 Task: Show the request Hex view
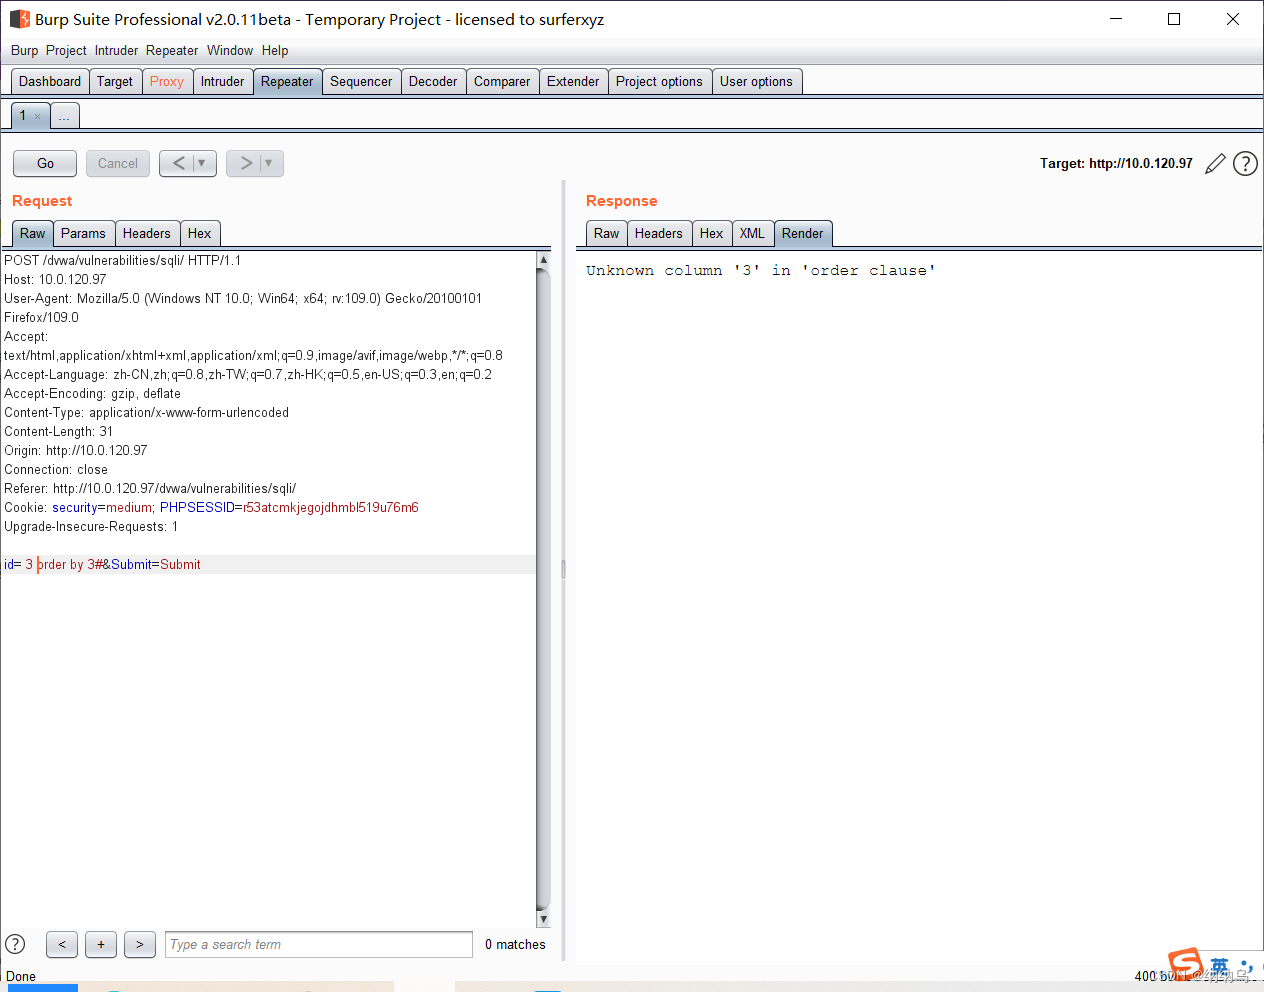tap(200, 234)
